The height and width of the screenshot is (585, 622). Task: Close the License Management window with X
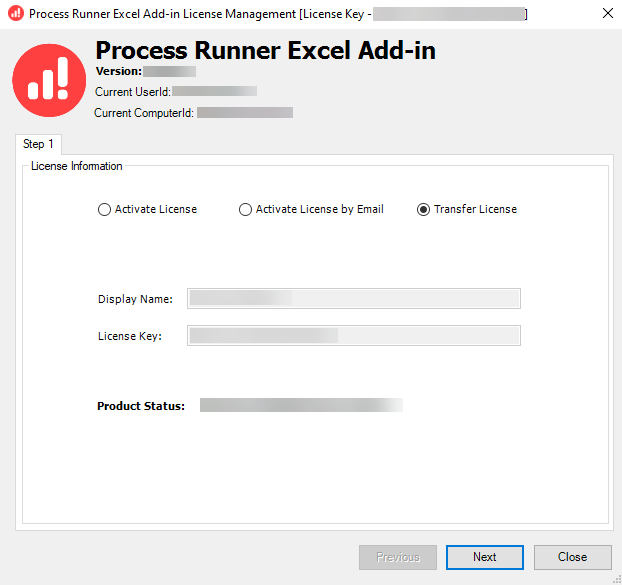click(x=607, y=14)
